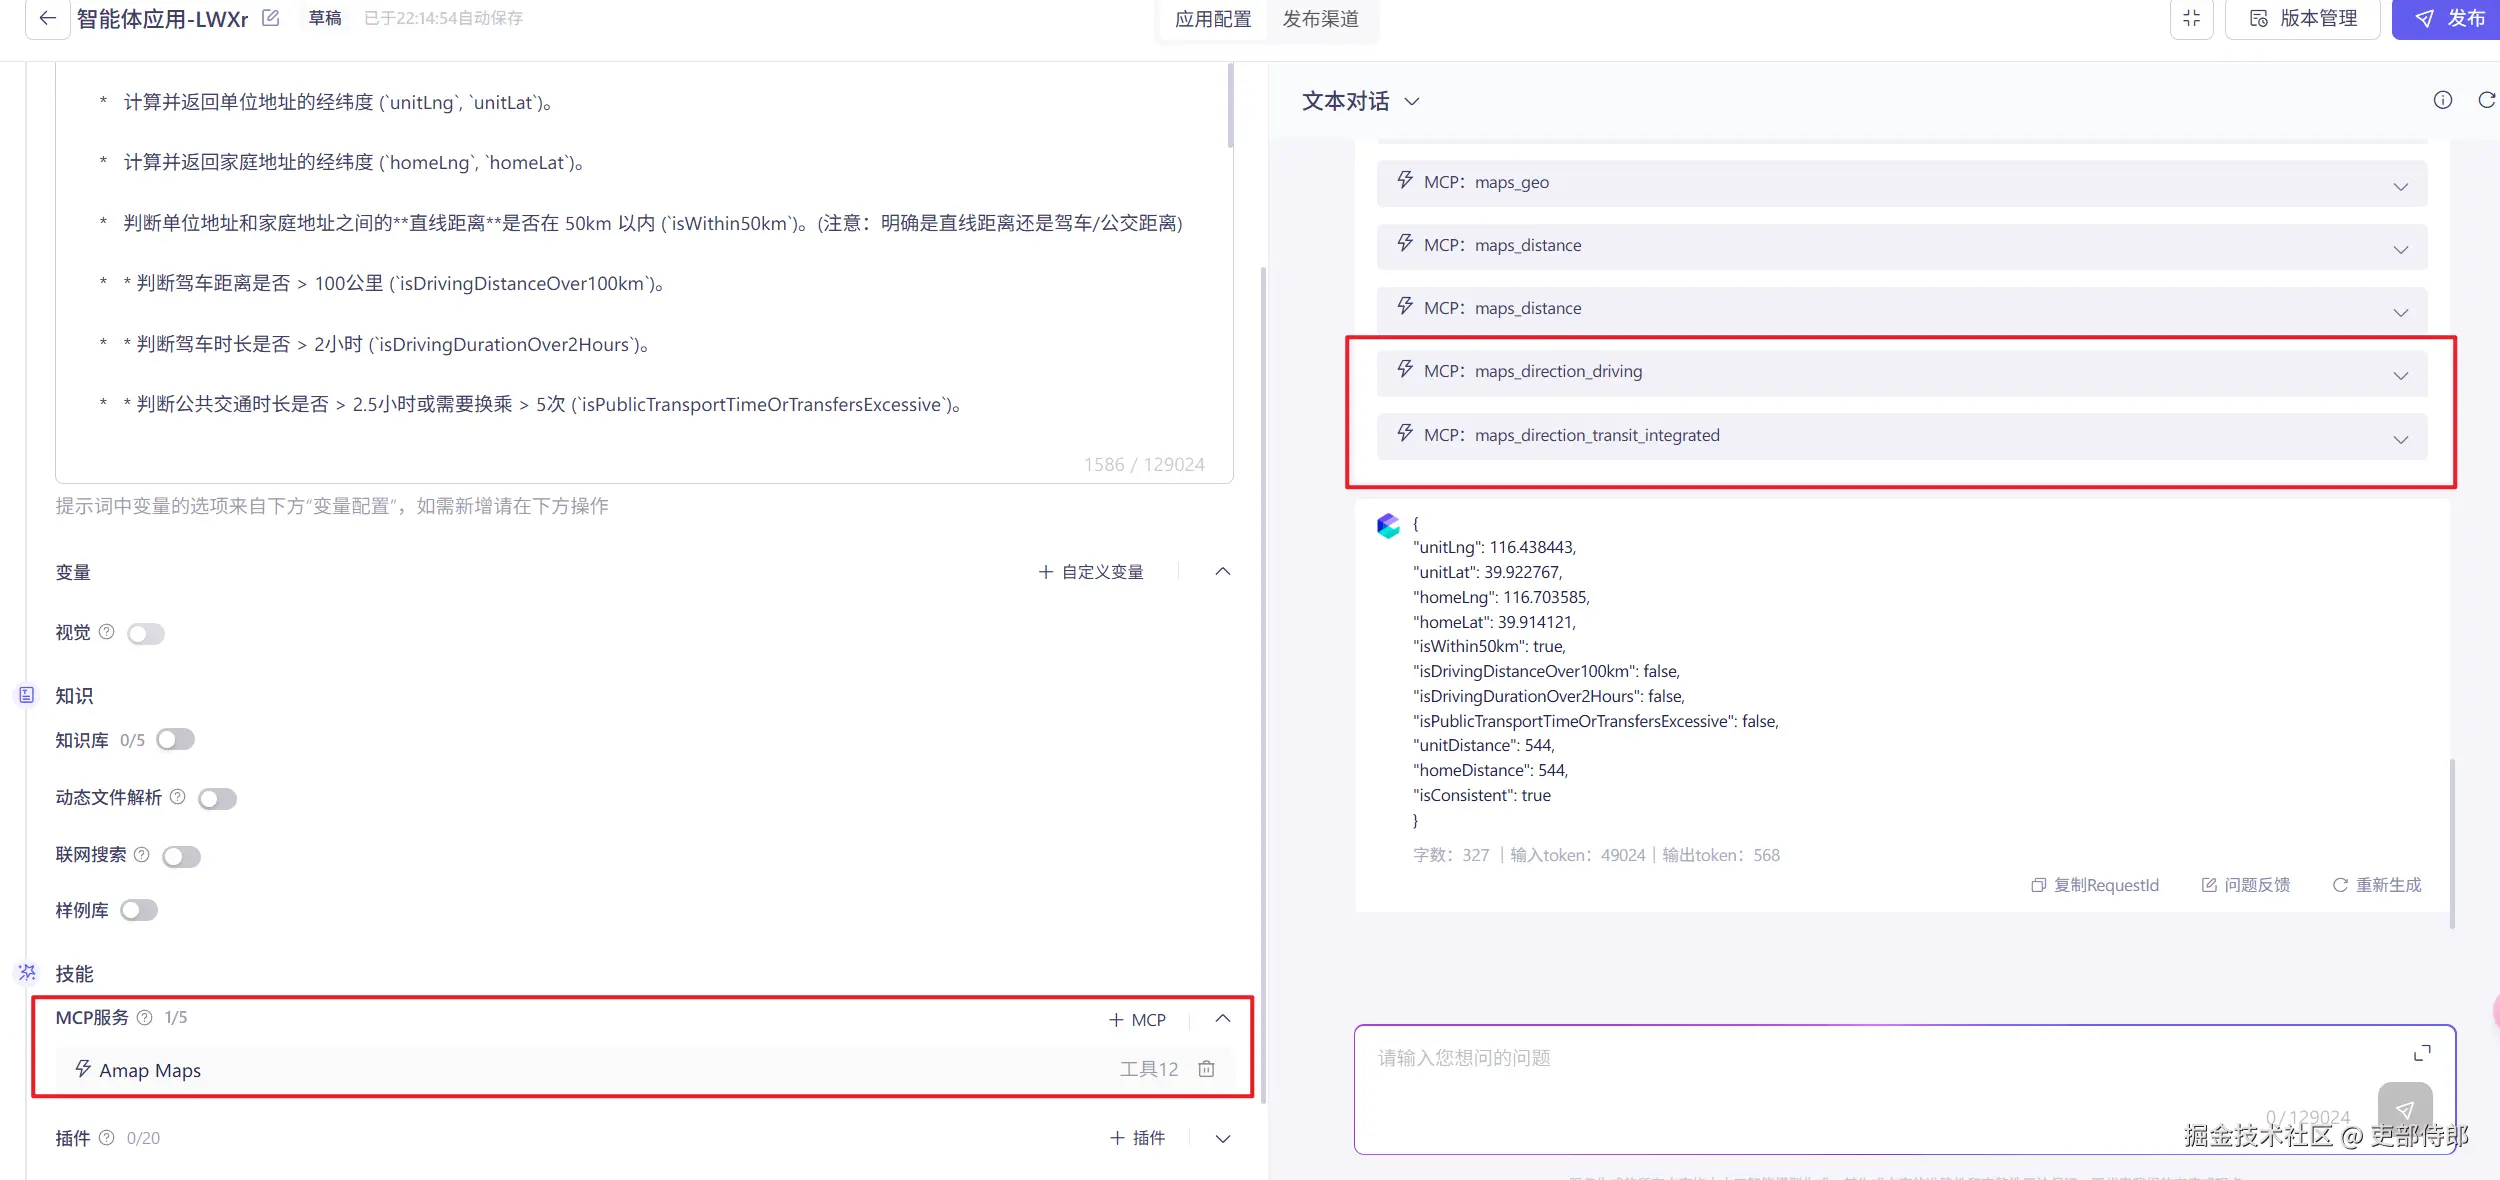
Task: Click the refresh icon to reset the conversation
Action: coord(2487,100)
